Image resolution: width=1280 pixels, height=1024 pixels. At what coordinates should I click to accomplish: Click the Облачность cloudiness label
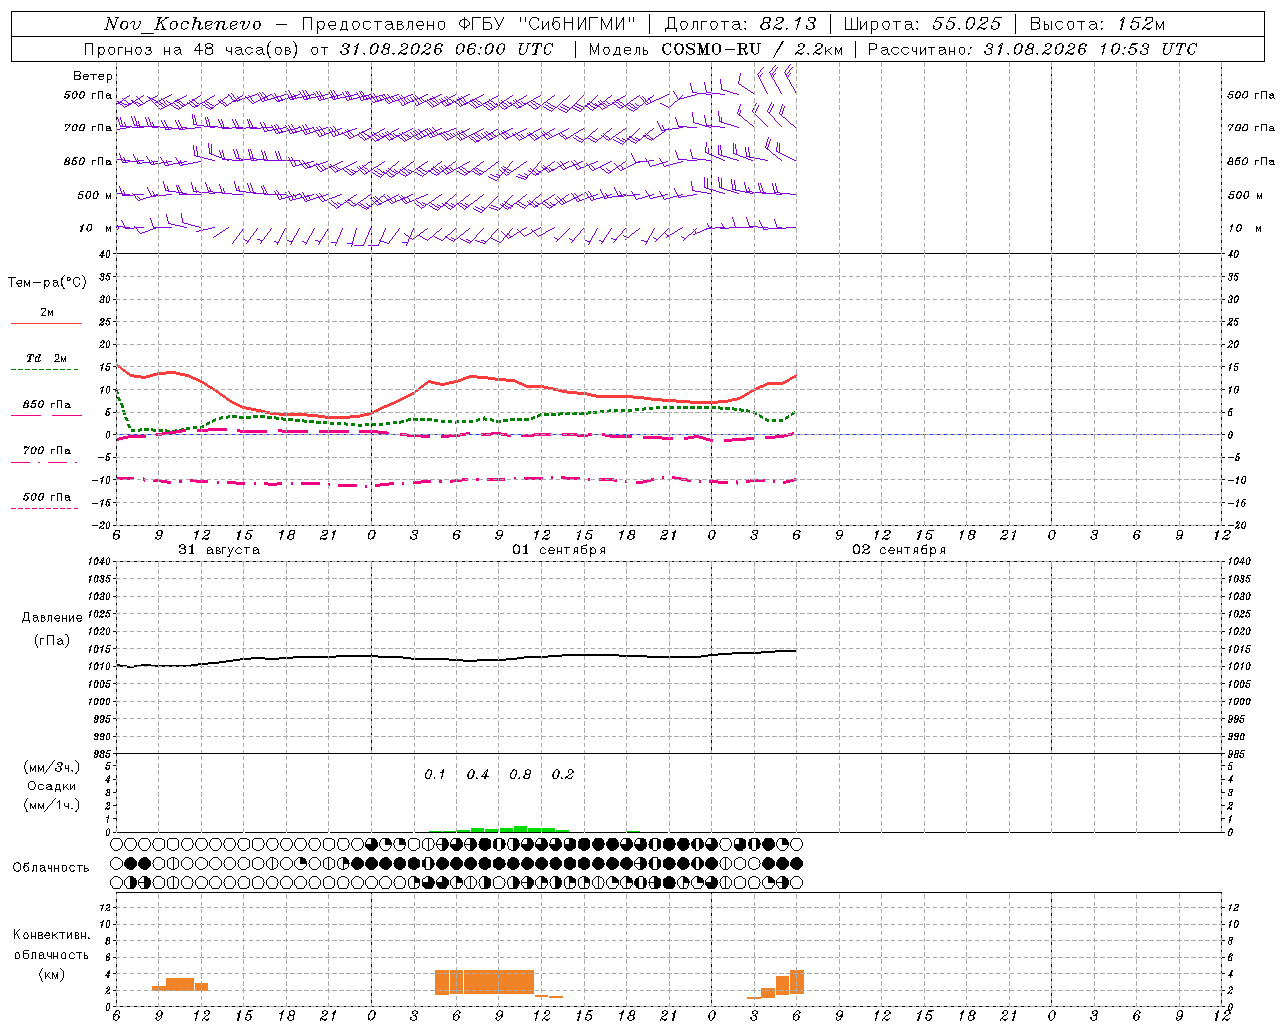click(x=51, y=867)
